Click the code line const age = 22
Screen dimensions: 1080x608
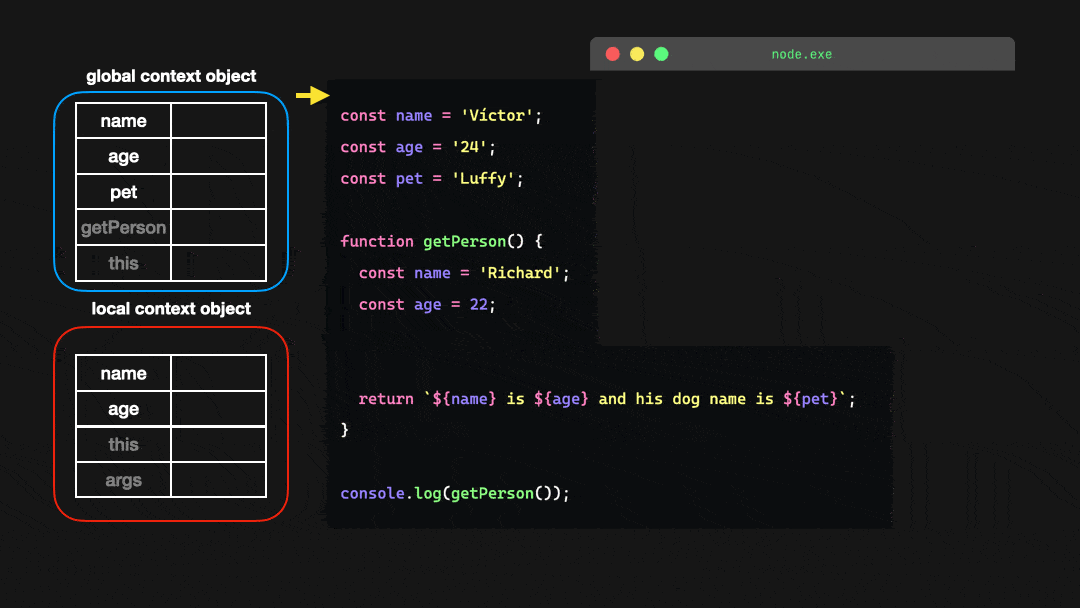point(427,305)
